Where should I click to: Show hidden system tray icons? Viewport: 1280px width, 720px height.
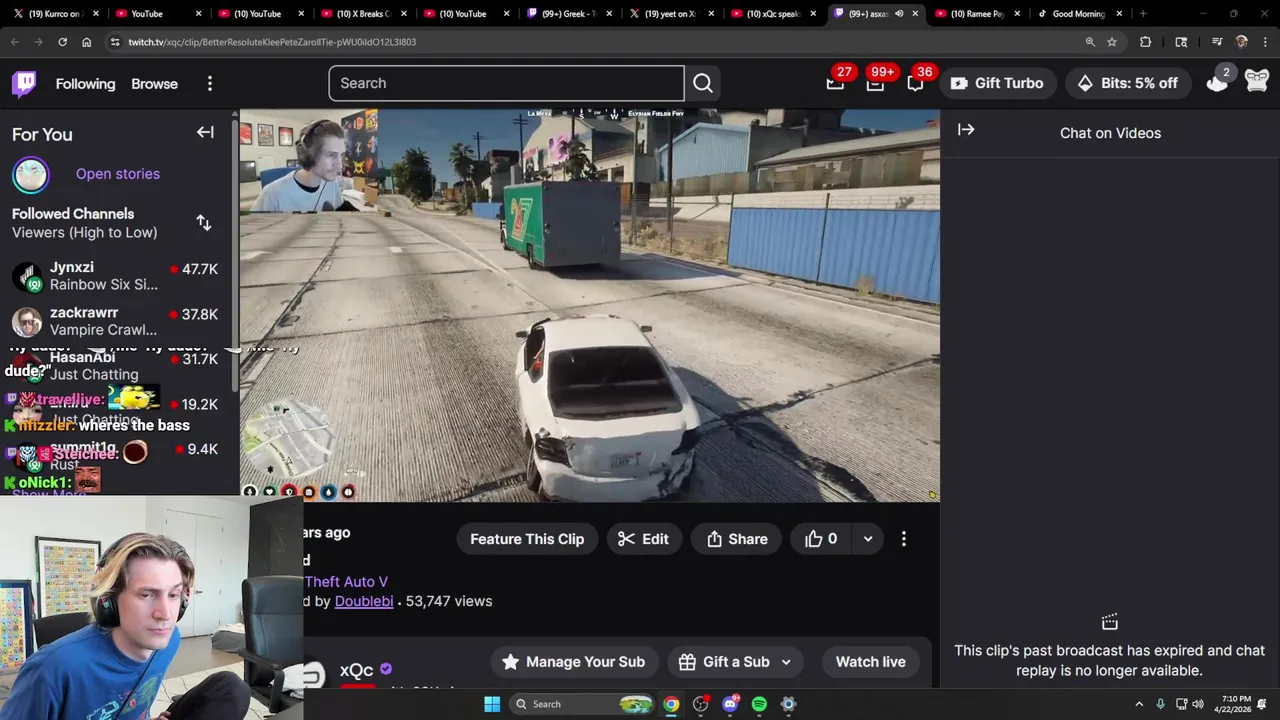(x=1139, y=704)
